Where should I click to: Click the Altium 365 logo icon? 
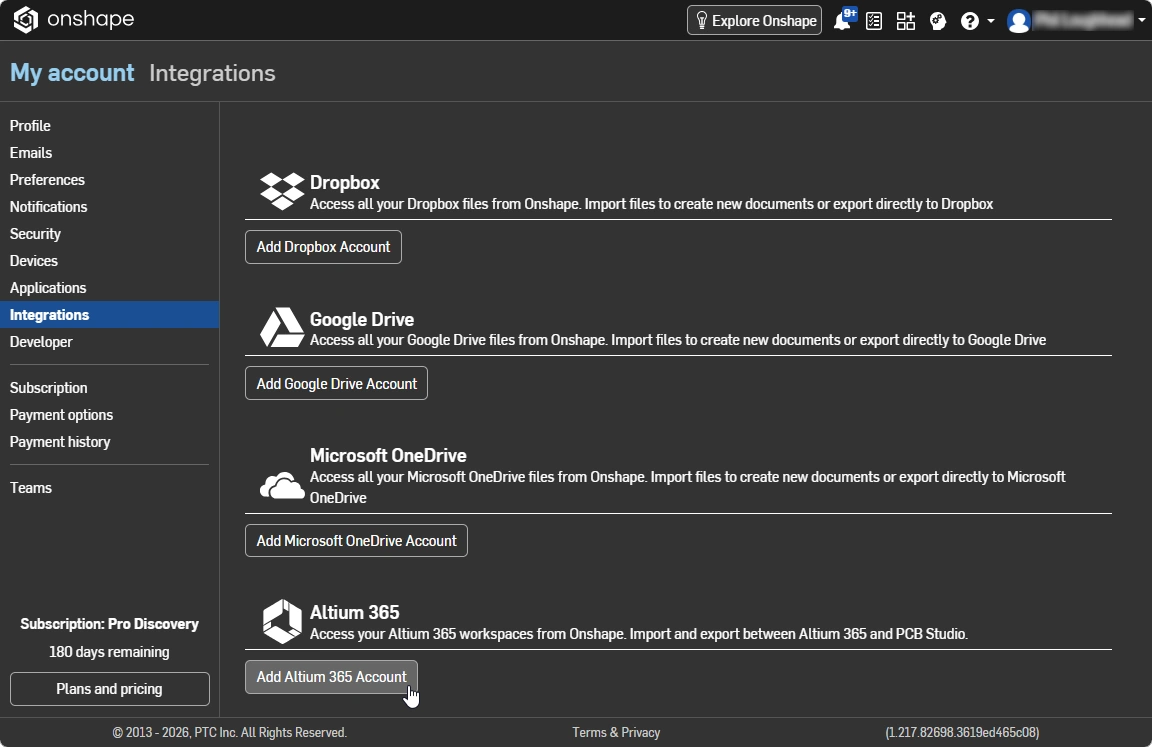[282, 621]
